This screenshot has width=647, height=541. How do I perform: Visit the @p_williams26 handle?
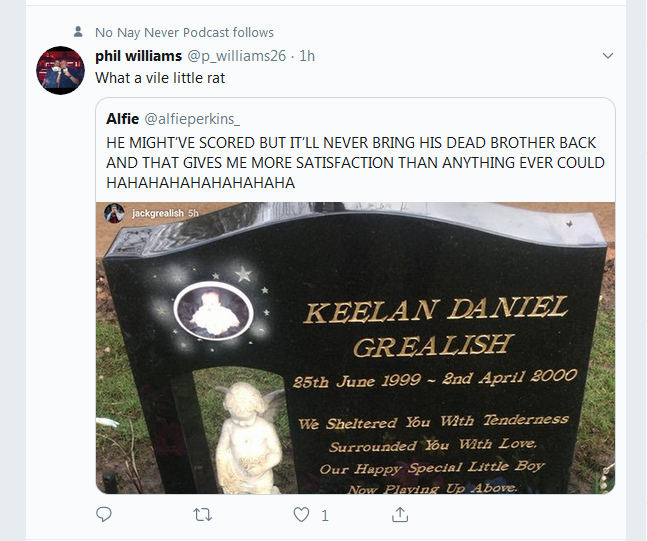pyautogui.click(x=237, y=56)
